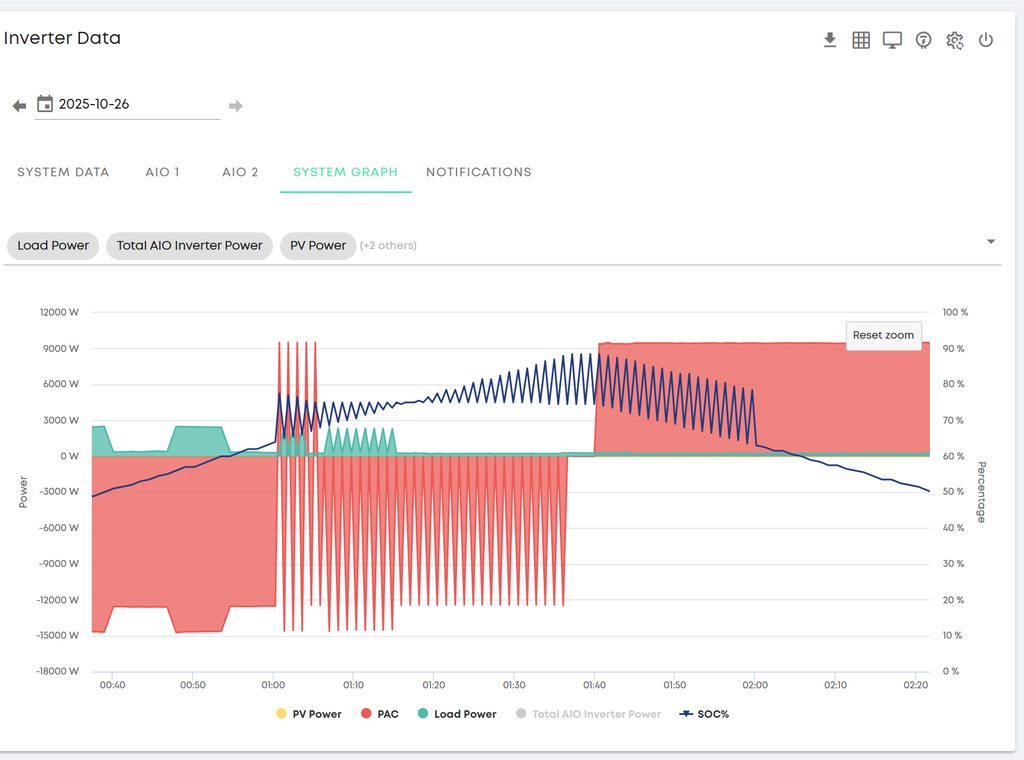Open the Notifications tab
This screenshot has width=1024, height=760.
[479, 172]
